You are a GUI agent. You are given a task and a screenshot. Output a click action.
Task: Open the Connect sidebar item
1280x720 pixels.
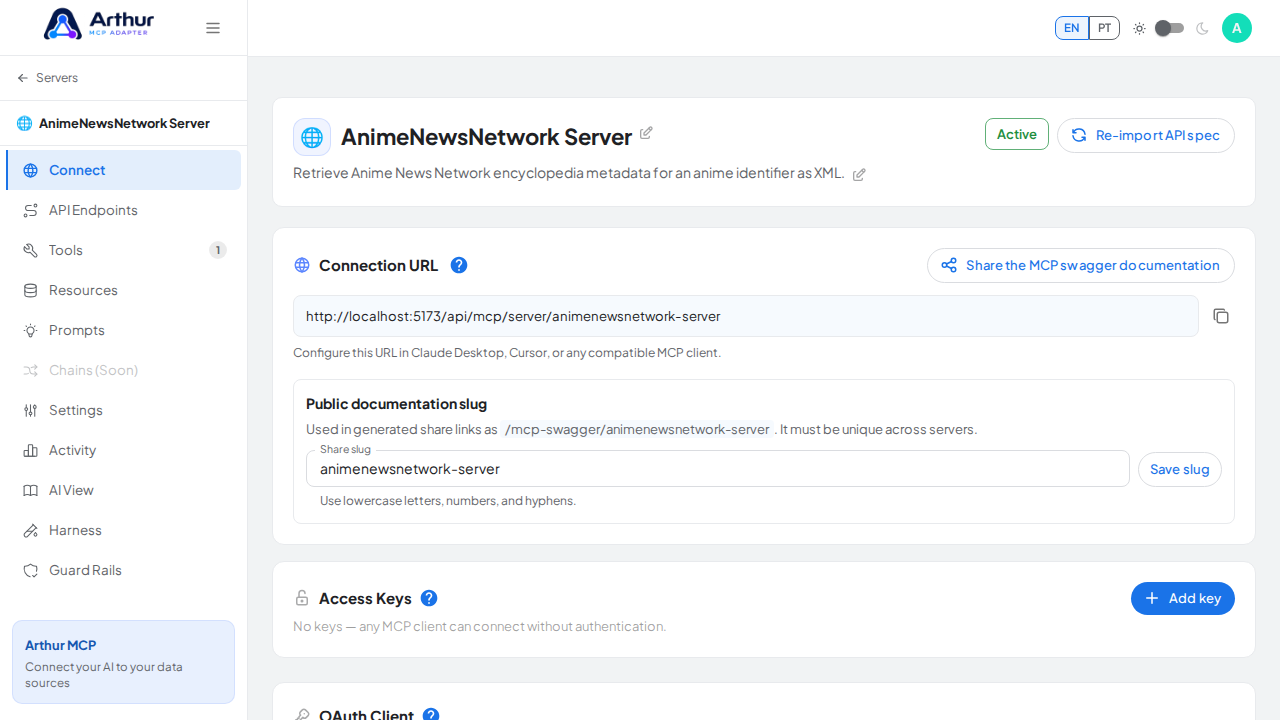pyautogui.click(x=124, y=170)
